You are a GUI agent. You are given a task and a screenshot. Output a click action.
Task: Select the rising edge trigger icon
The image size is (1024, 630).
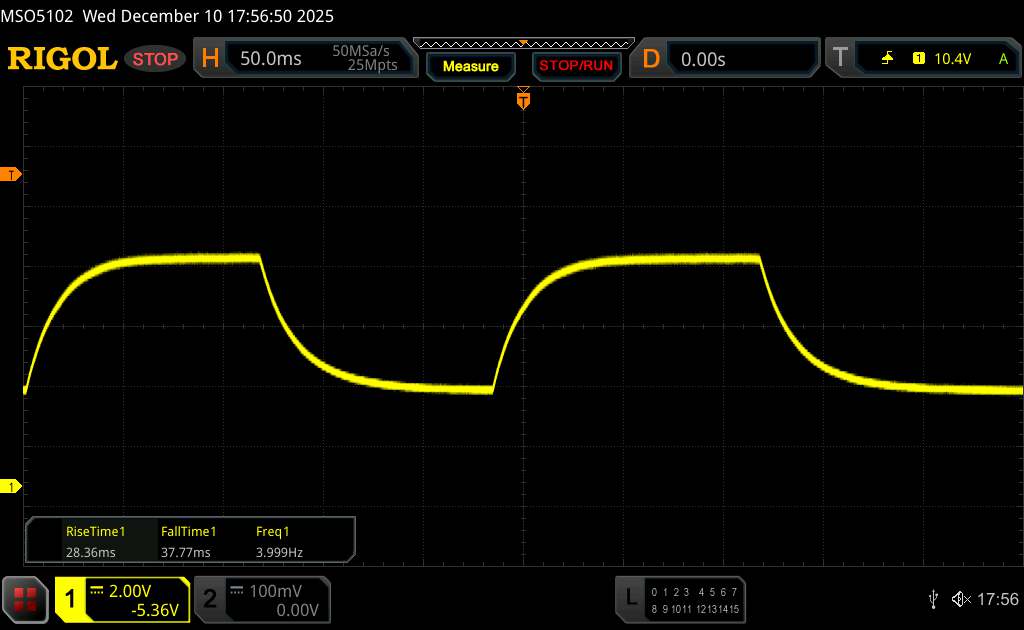coord(887,59)
